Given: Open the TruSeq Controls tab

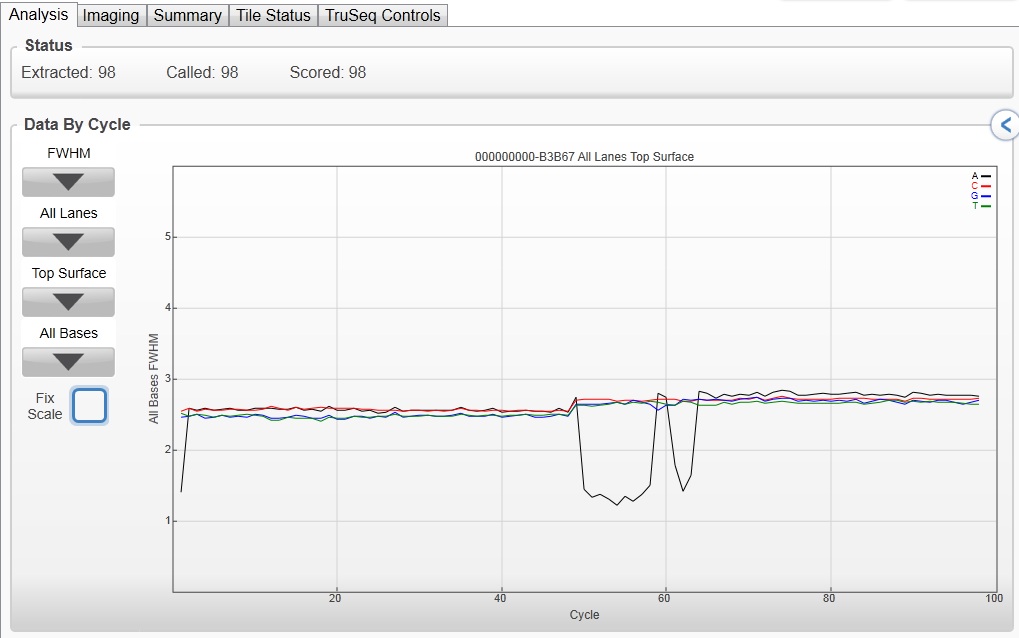Looking at the screenshot, I should 383,15.
